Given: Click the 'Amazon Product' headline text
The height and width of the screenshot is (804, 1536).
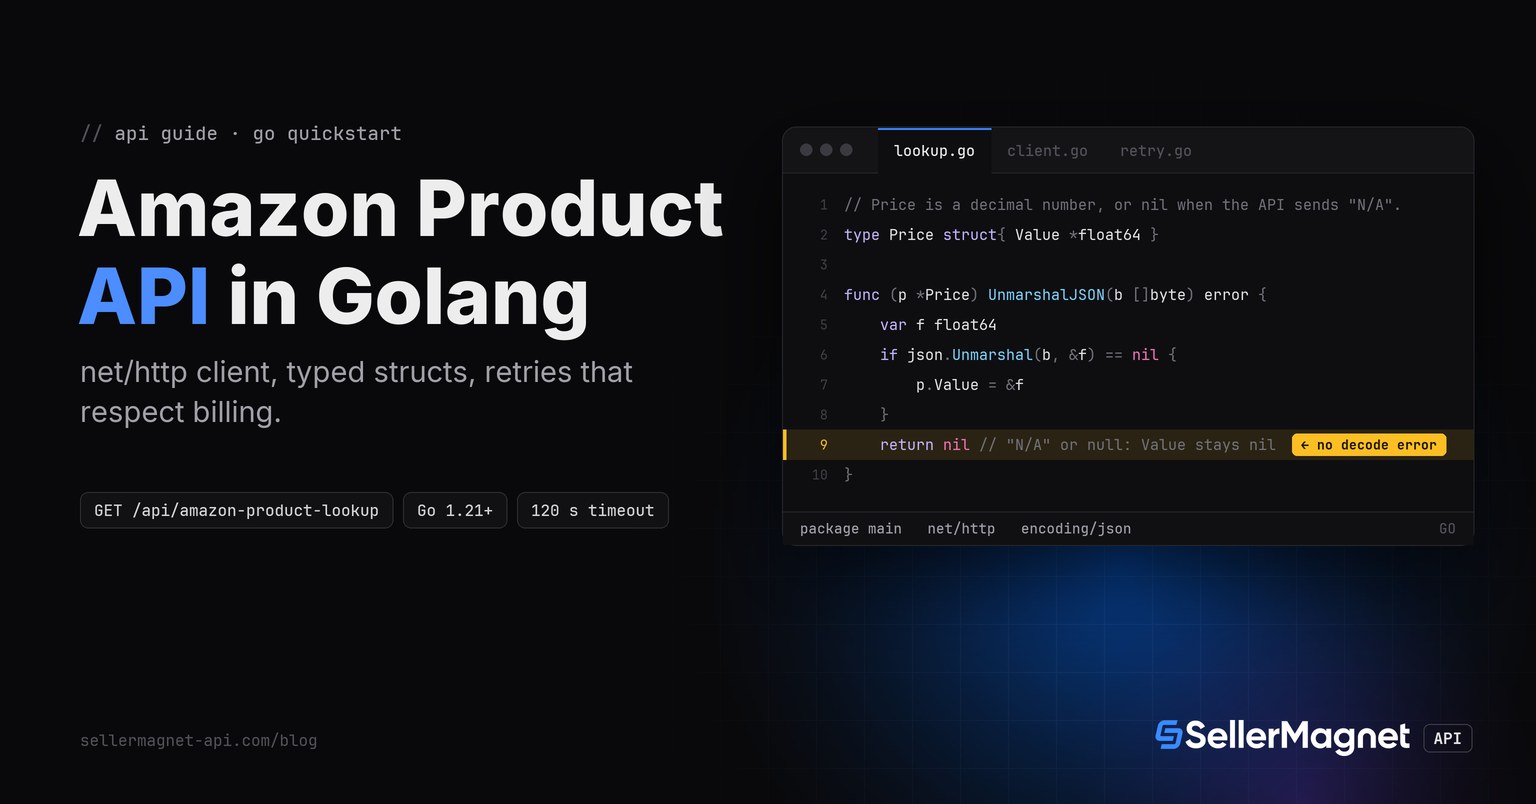Looking at the screenshot, I should pos(401,208).
